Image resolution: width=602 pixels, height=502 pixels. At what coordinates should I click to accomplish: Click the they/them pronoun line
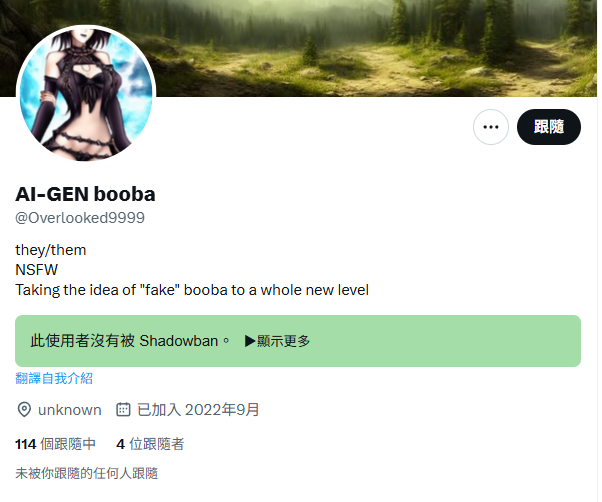click(x=51, y=250)
